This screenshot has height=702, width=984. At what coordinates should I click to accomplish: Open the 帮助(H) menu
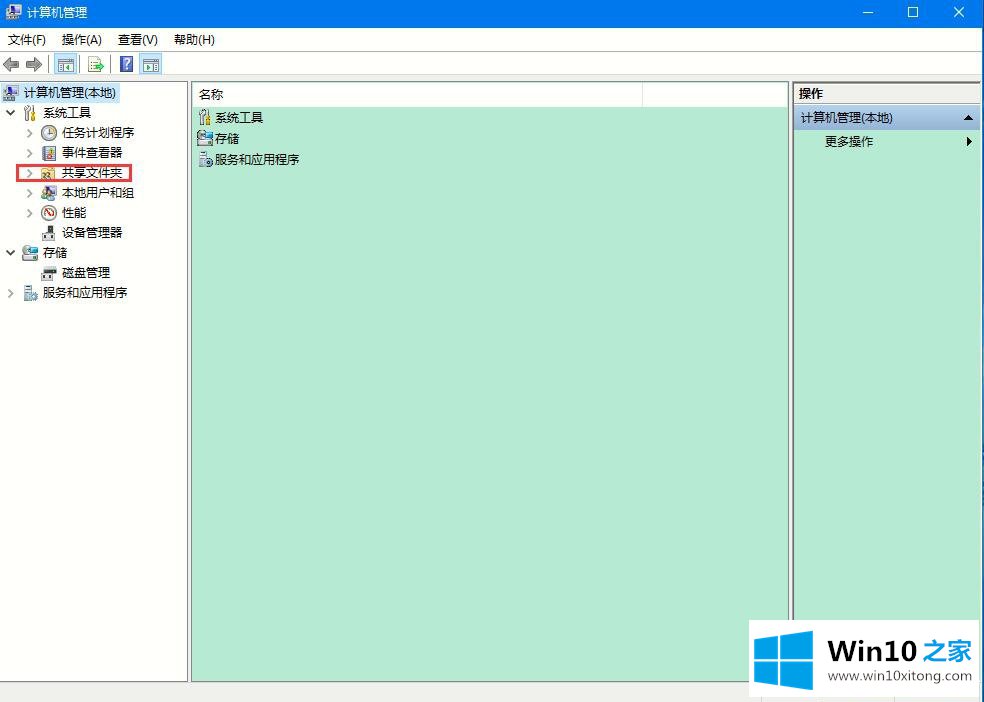pyautogui.click(x=194, y=40)
